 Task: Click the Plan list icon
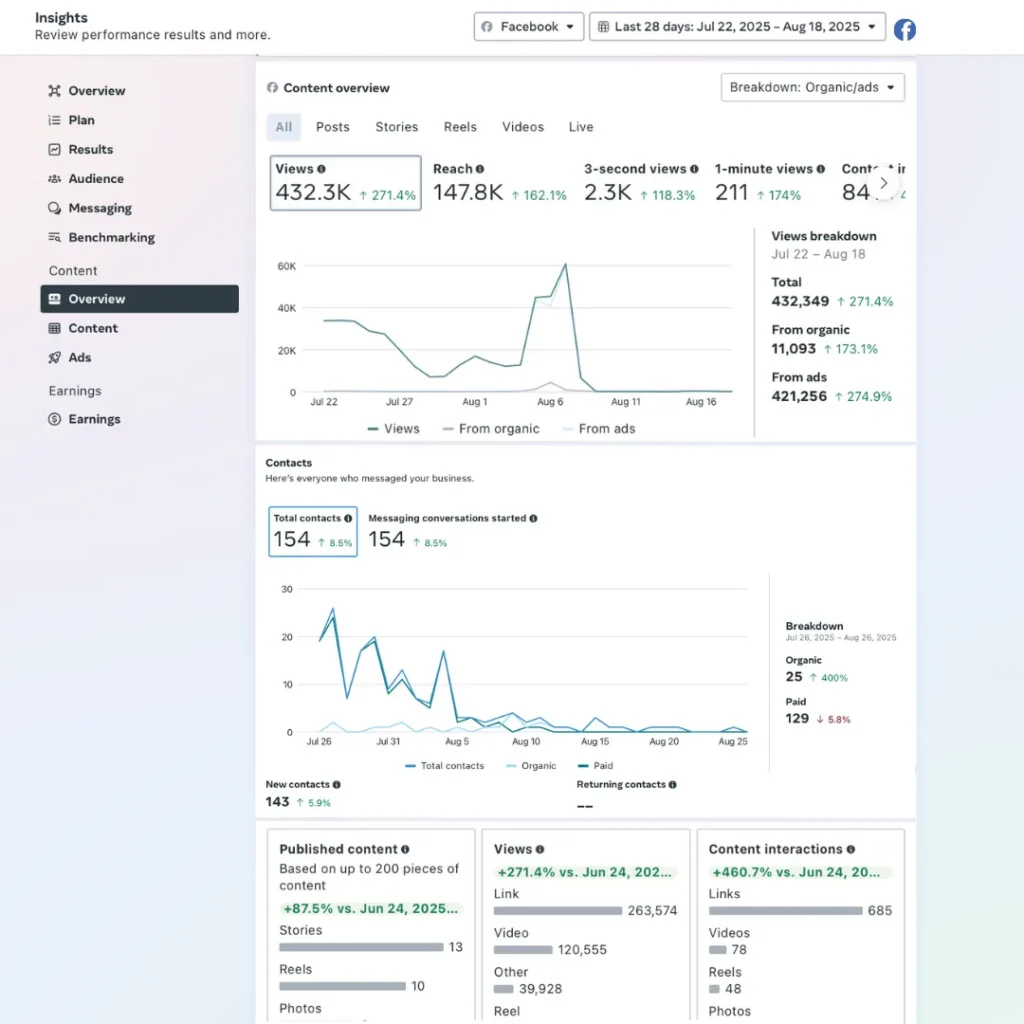click(54, 120)
